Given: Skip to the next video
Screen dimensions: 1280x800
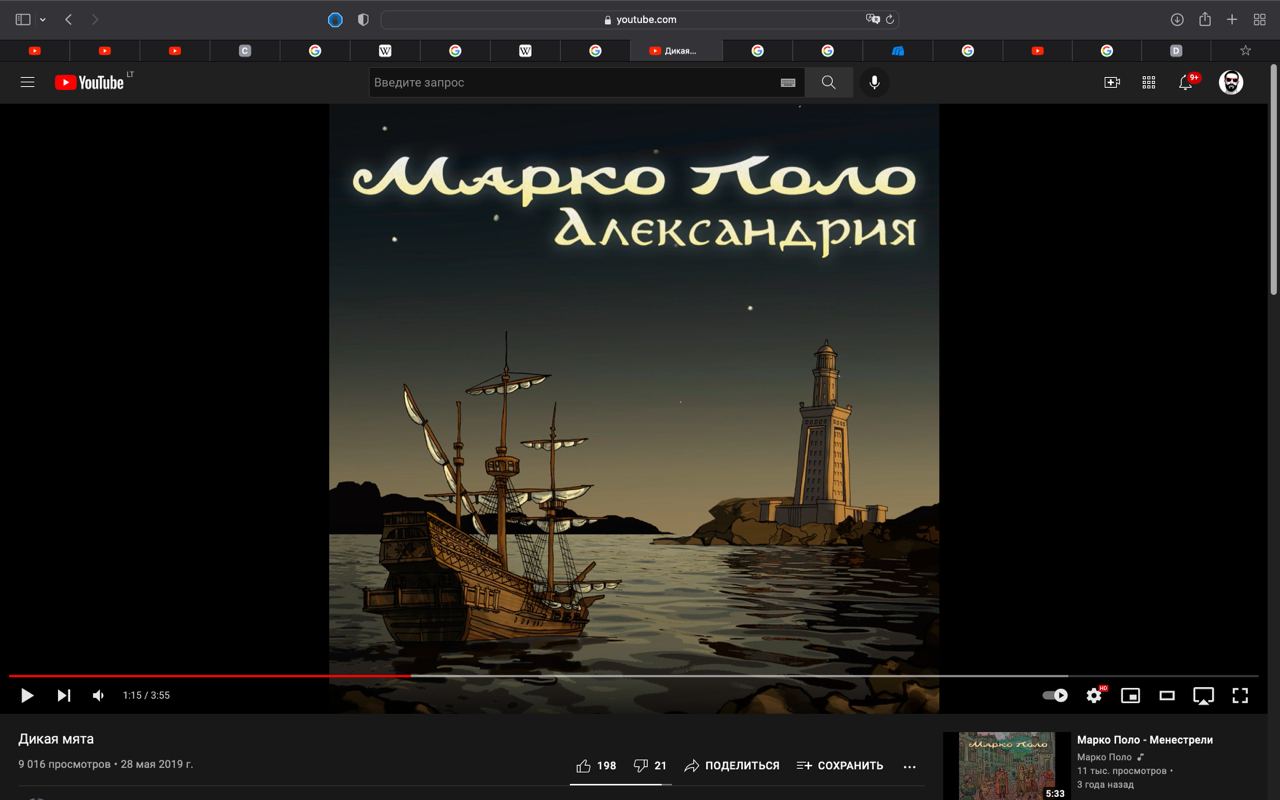Looking at the screenshot, I should point(63,695).
